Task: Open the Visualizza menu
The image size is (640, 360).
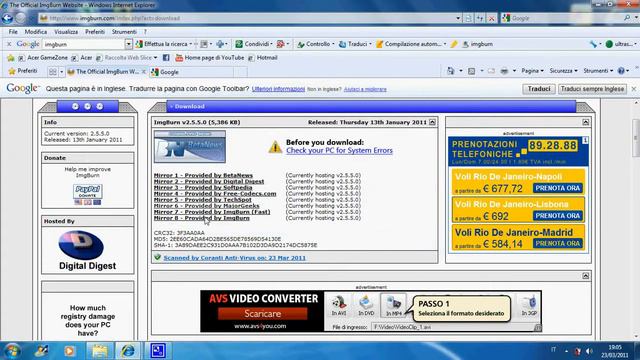Action: [66, 32]
